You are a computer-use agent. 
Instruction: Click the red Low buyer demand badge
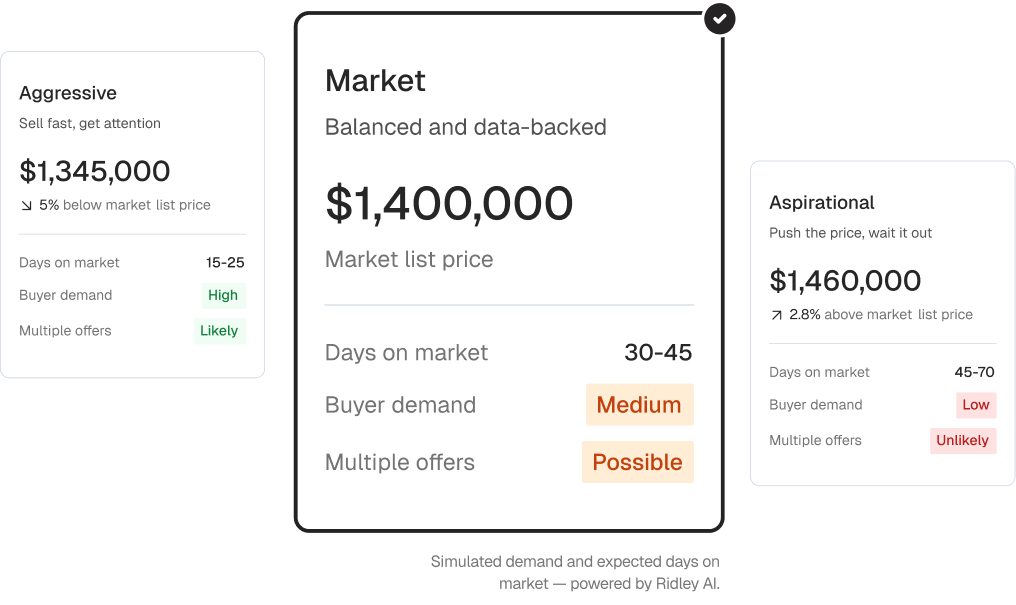[x=976, y=405]
